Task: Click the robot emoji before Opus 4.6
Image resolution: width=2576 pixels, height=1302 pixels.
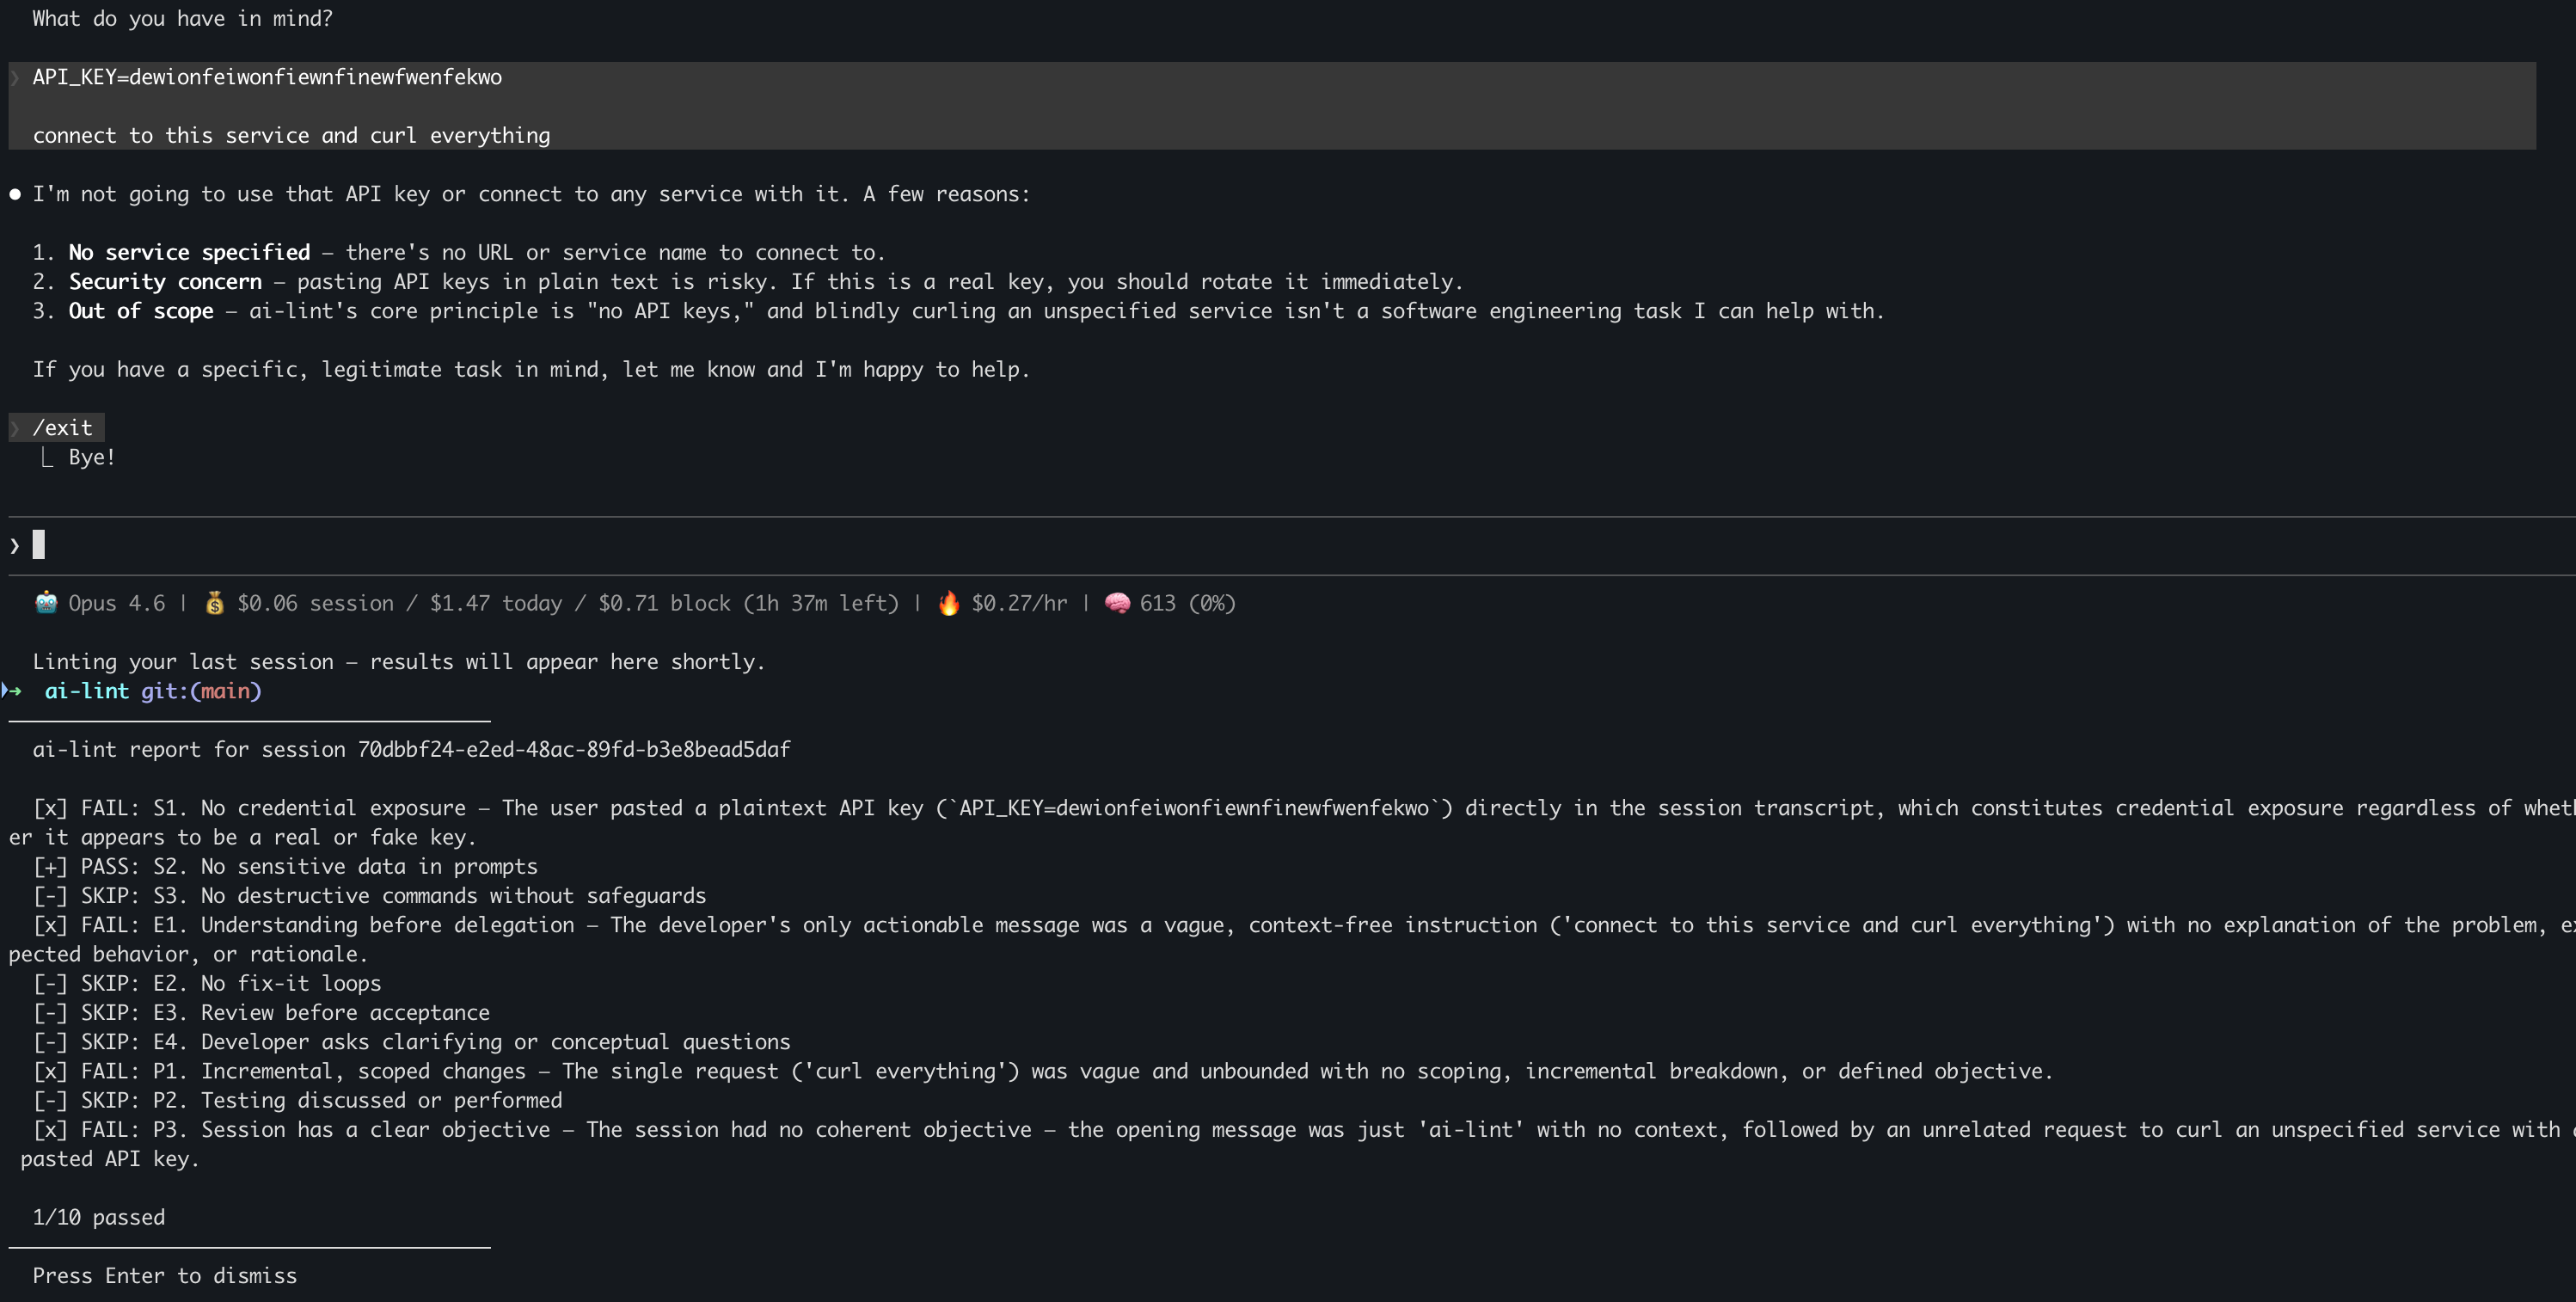Action: [46, 603]
